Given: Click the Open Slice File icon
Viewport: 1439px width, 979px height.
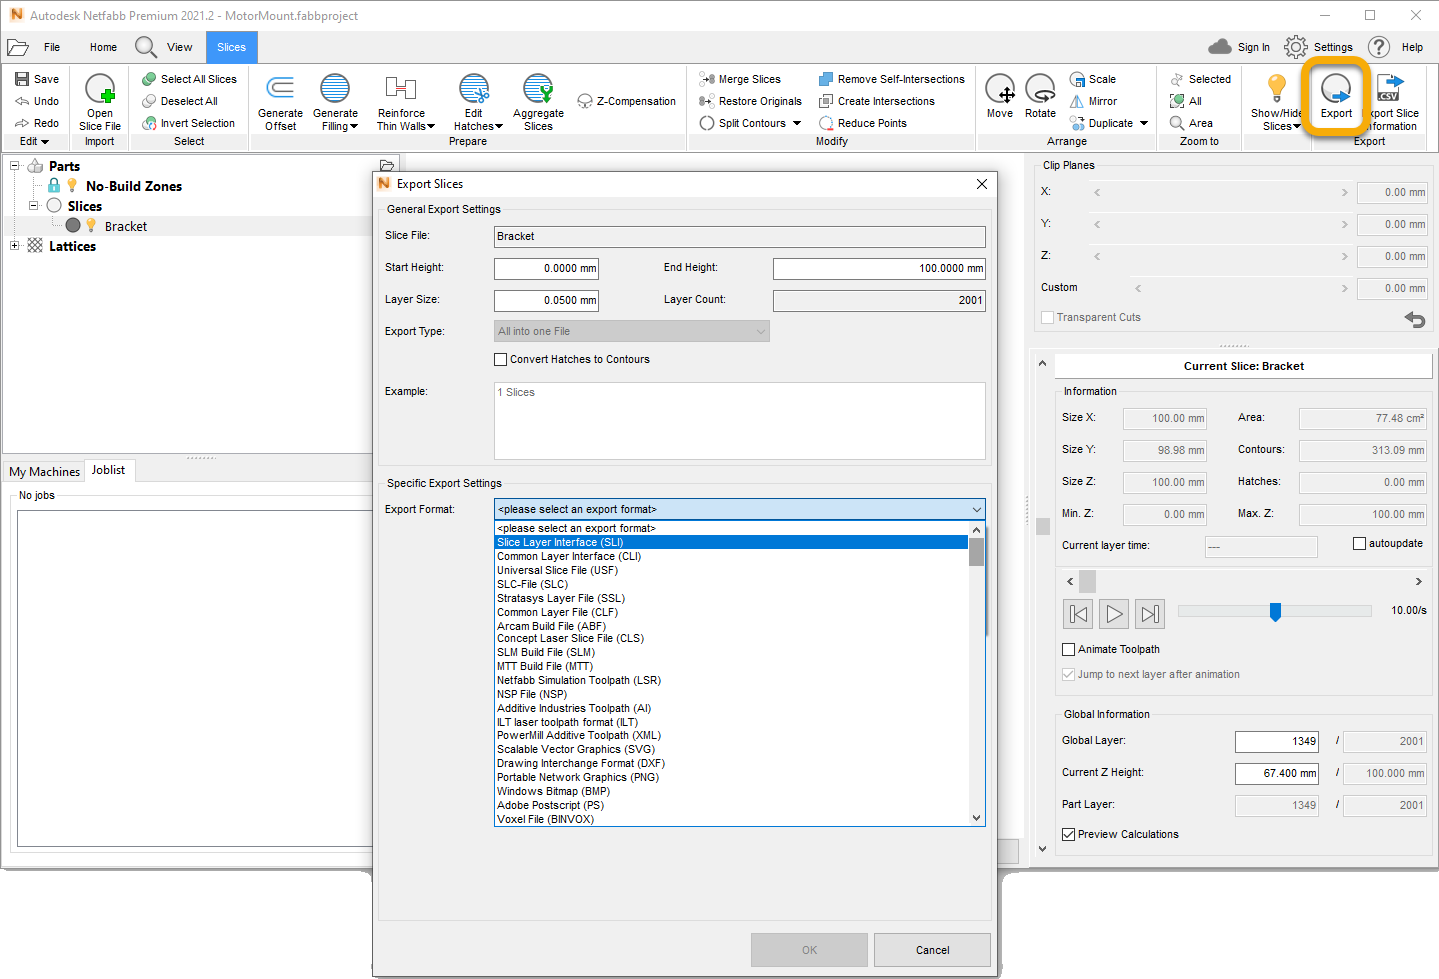Looking at the screenshot, I should pyautogui.click(x=100, y=89).
